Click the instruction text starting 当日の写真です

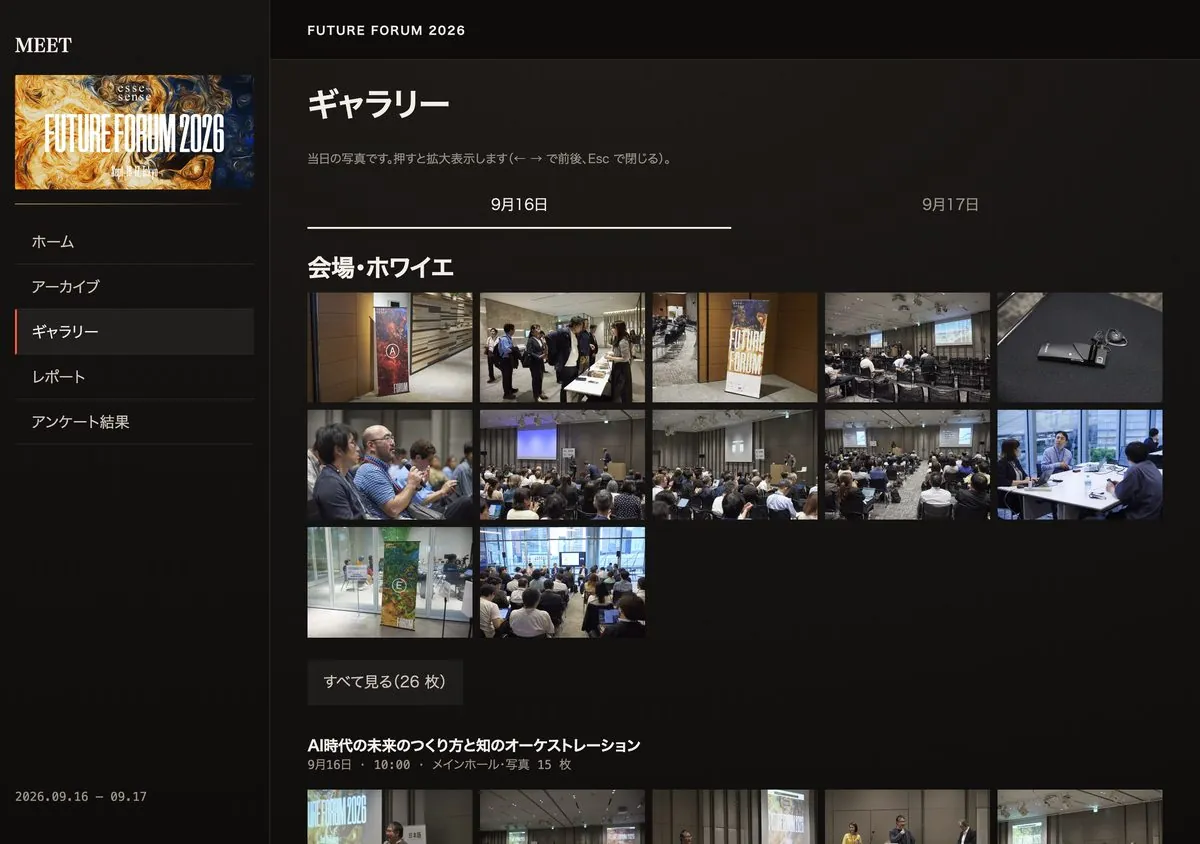point(489,159)
